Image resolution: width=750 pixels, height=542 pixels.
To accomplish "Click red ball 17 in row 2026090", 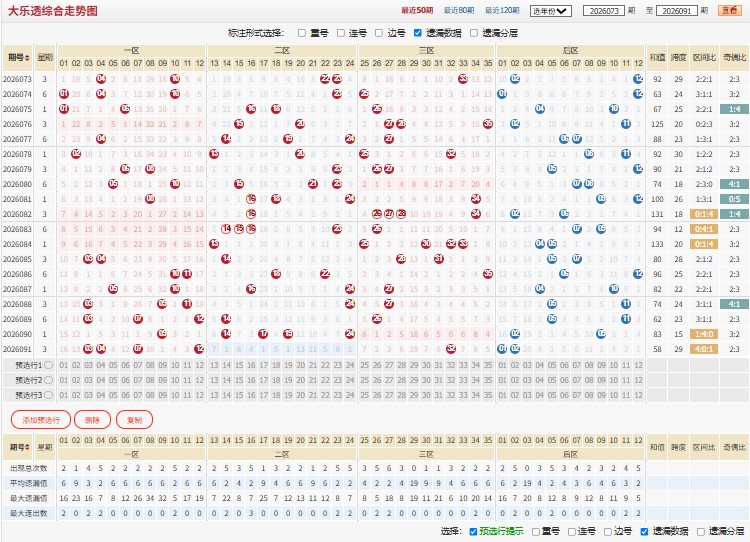I will [263, 334].
